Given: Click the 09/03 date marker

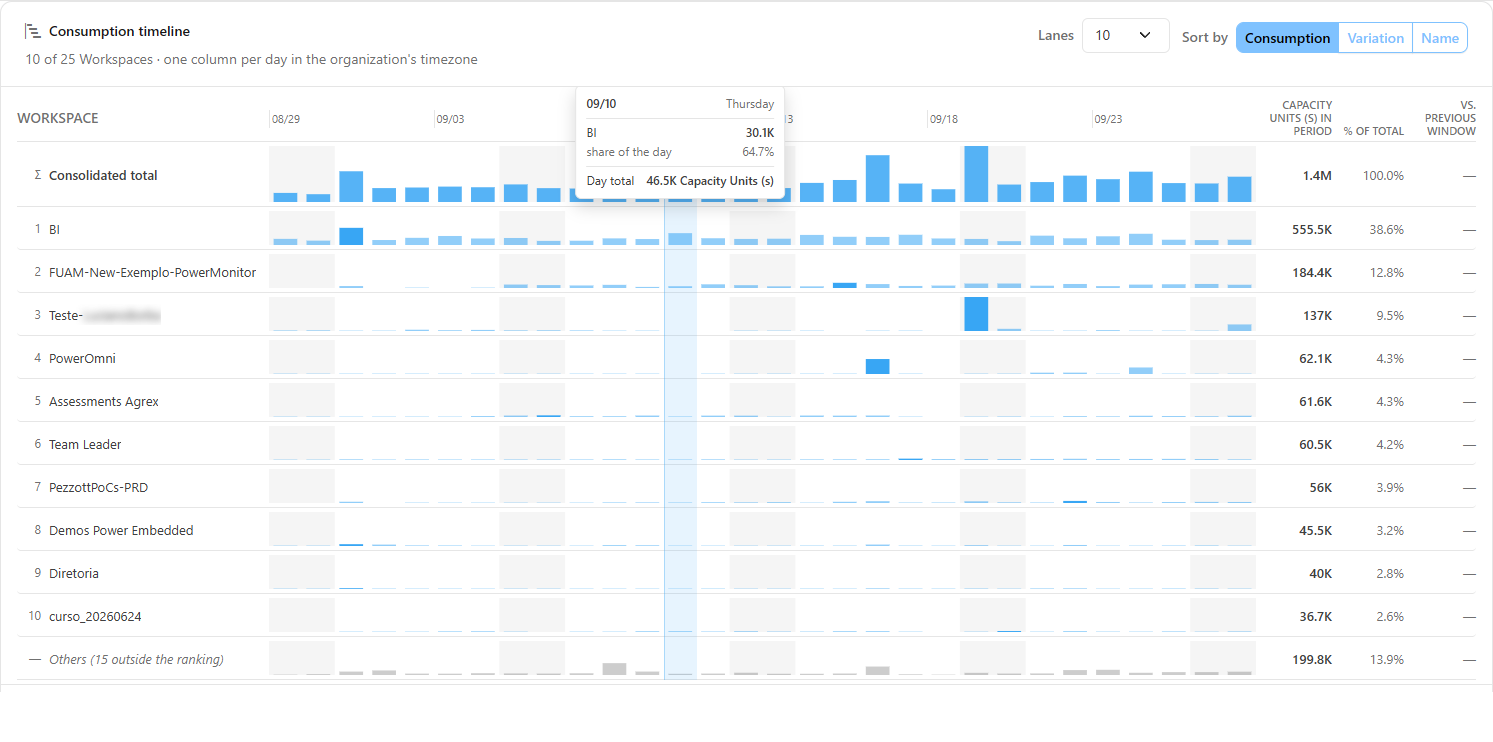Looking at the screenshot, I should pyautogui.click(x=450, y=119).
